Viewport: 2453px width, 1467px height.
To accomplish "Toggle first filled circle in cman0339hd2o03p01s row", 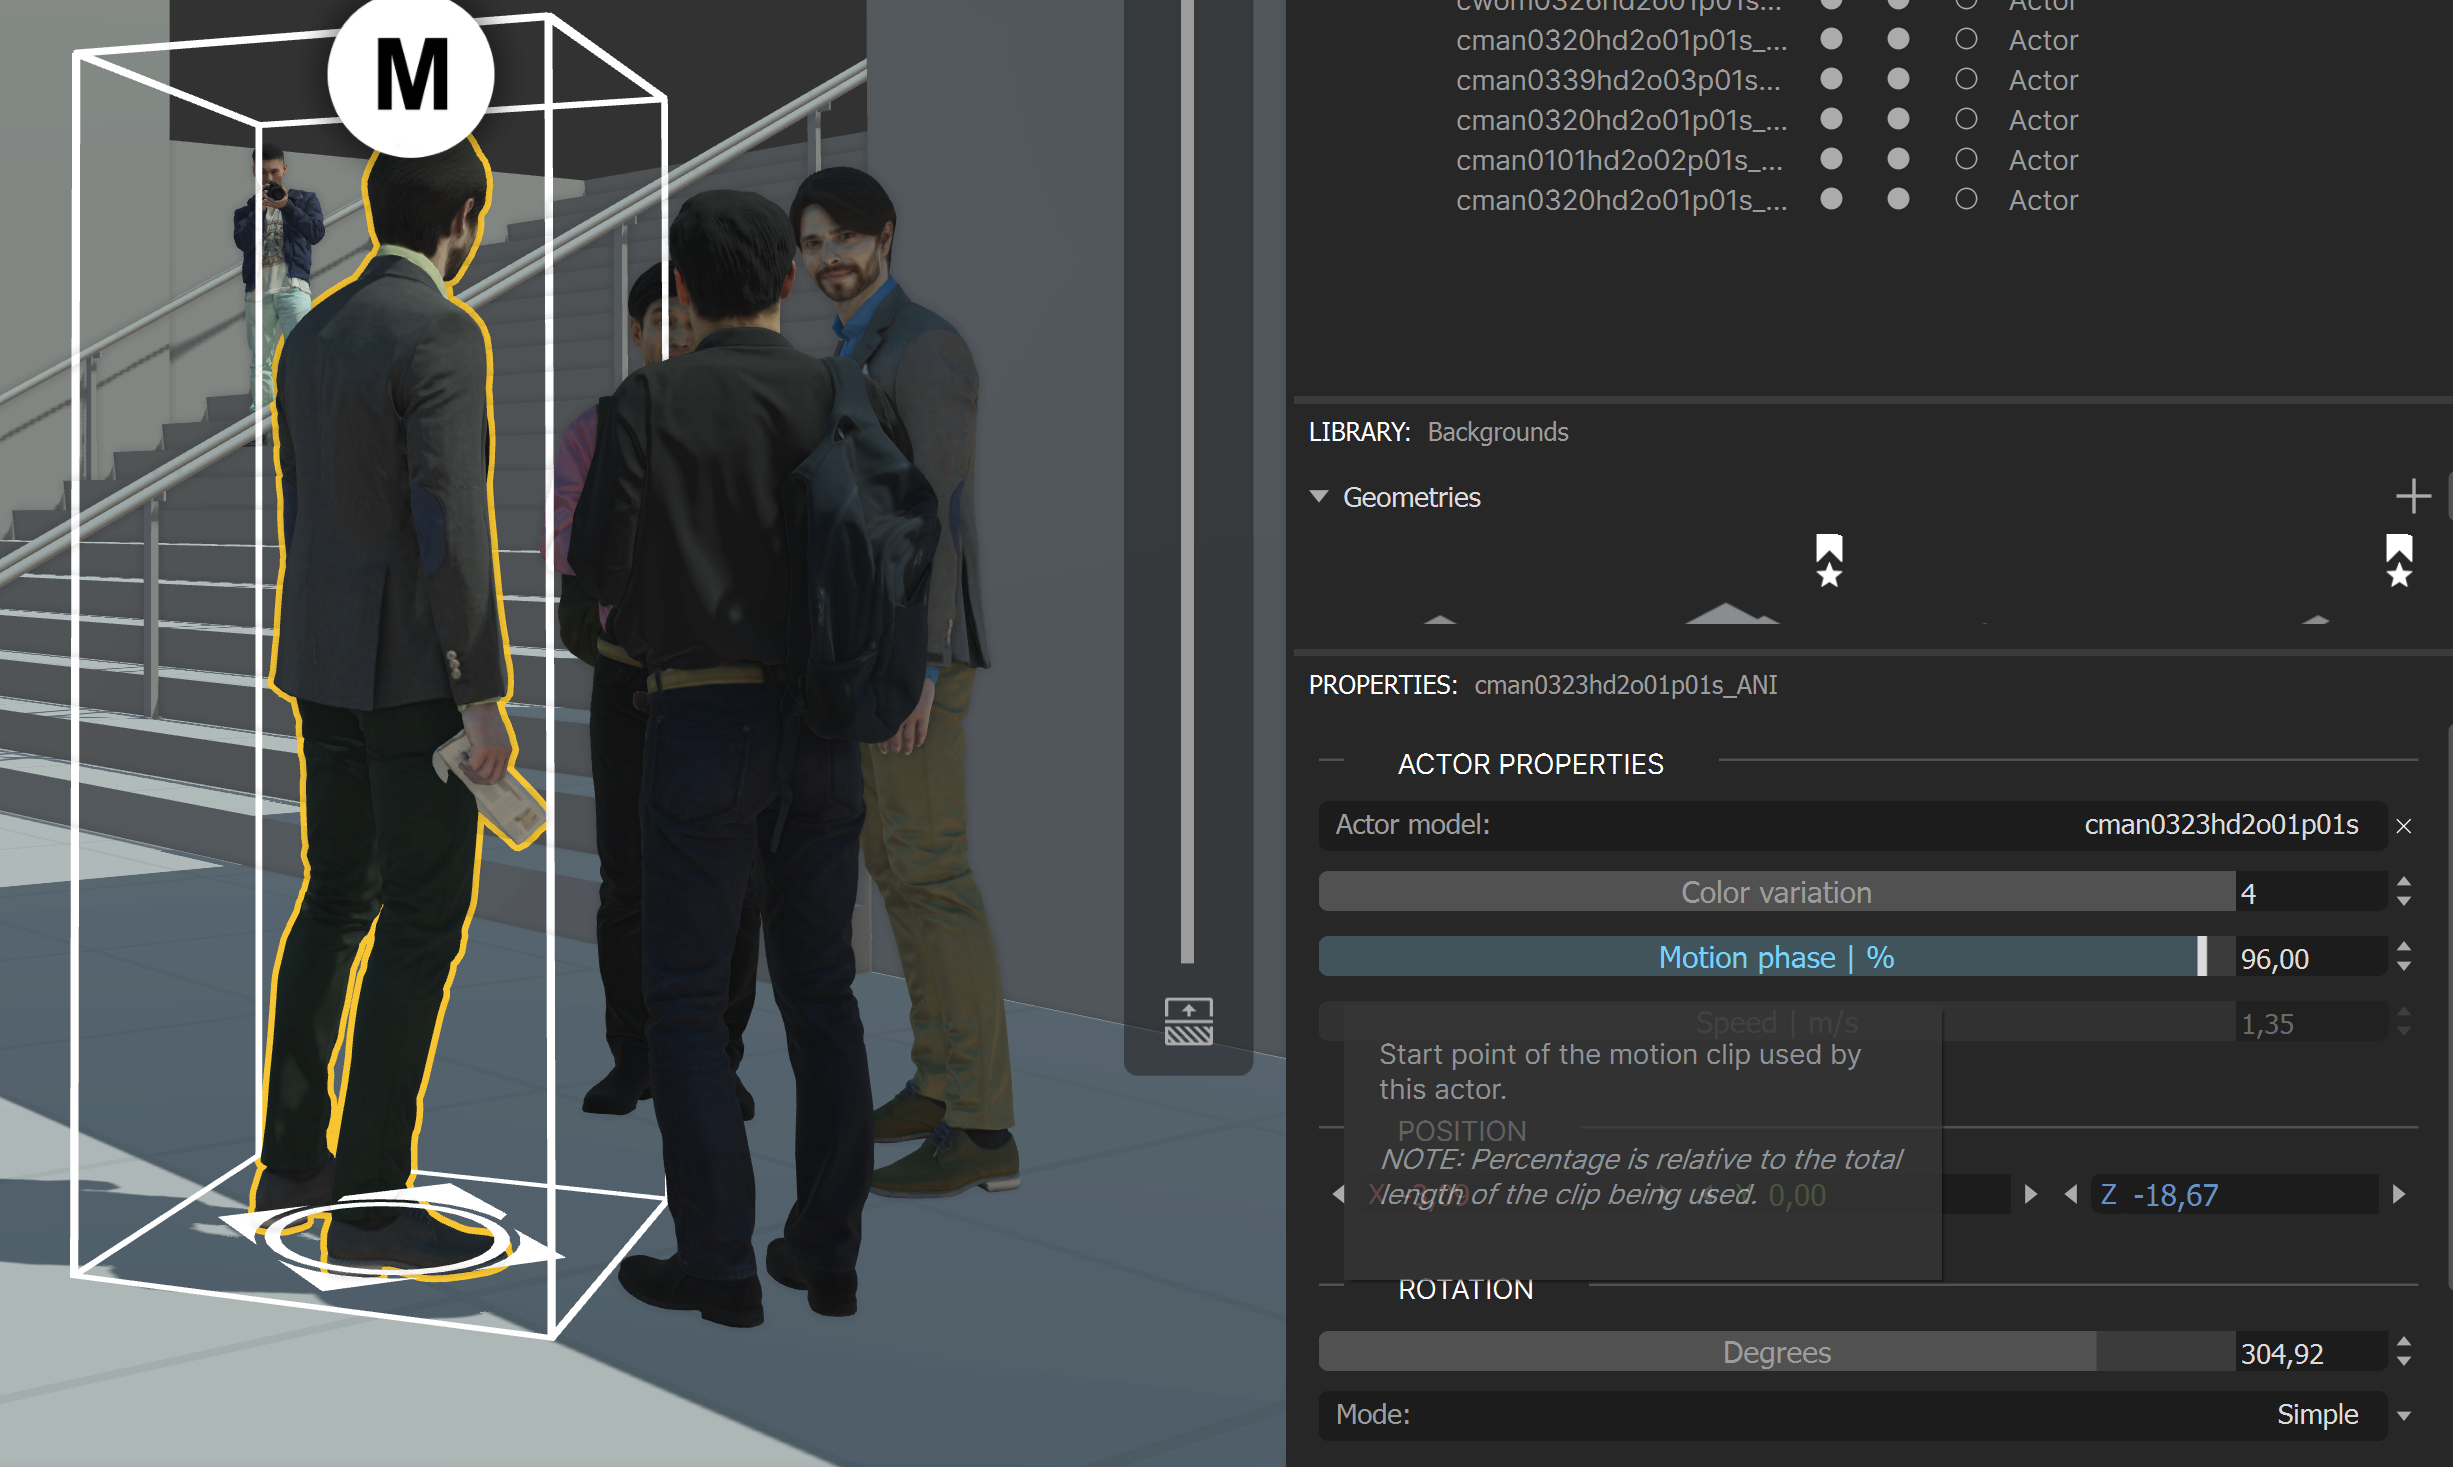I will pos(1831,78).
